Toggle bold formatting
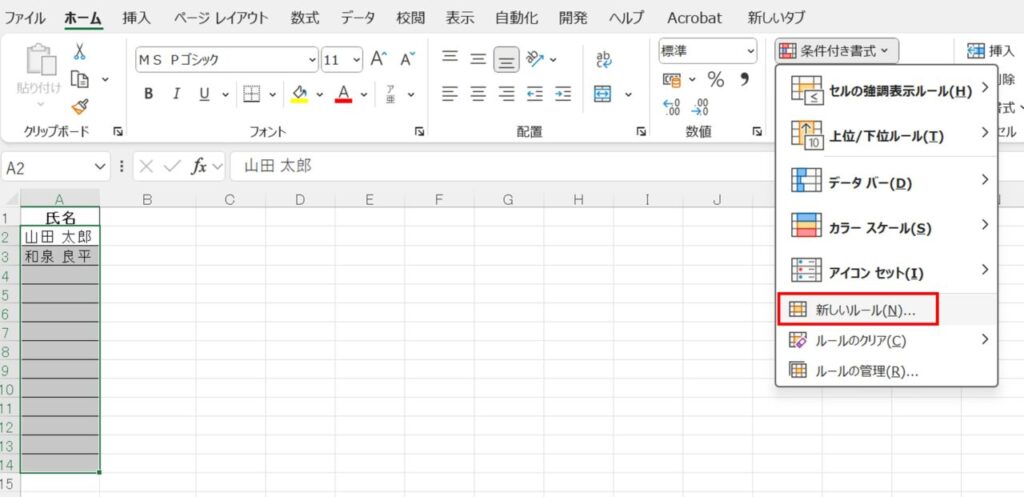Viewport: 1024px width, 497px height. 148,94
